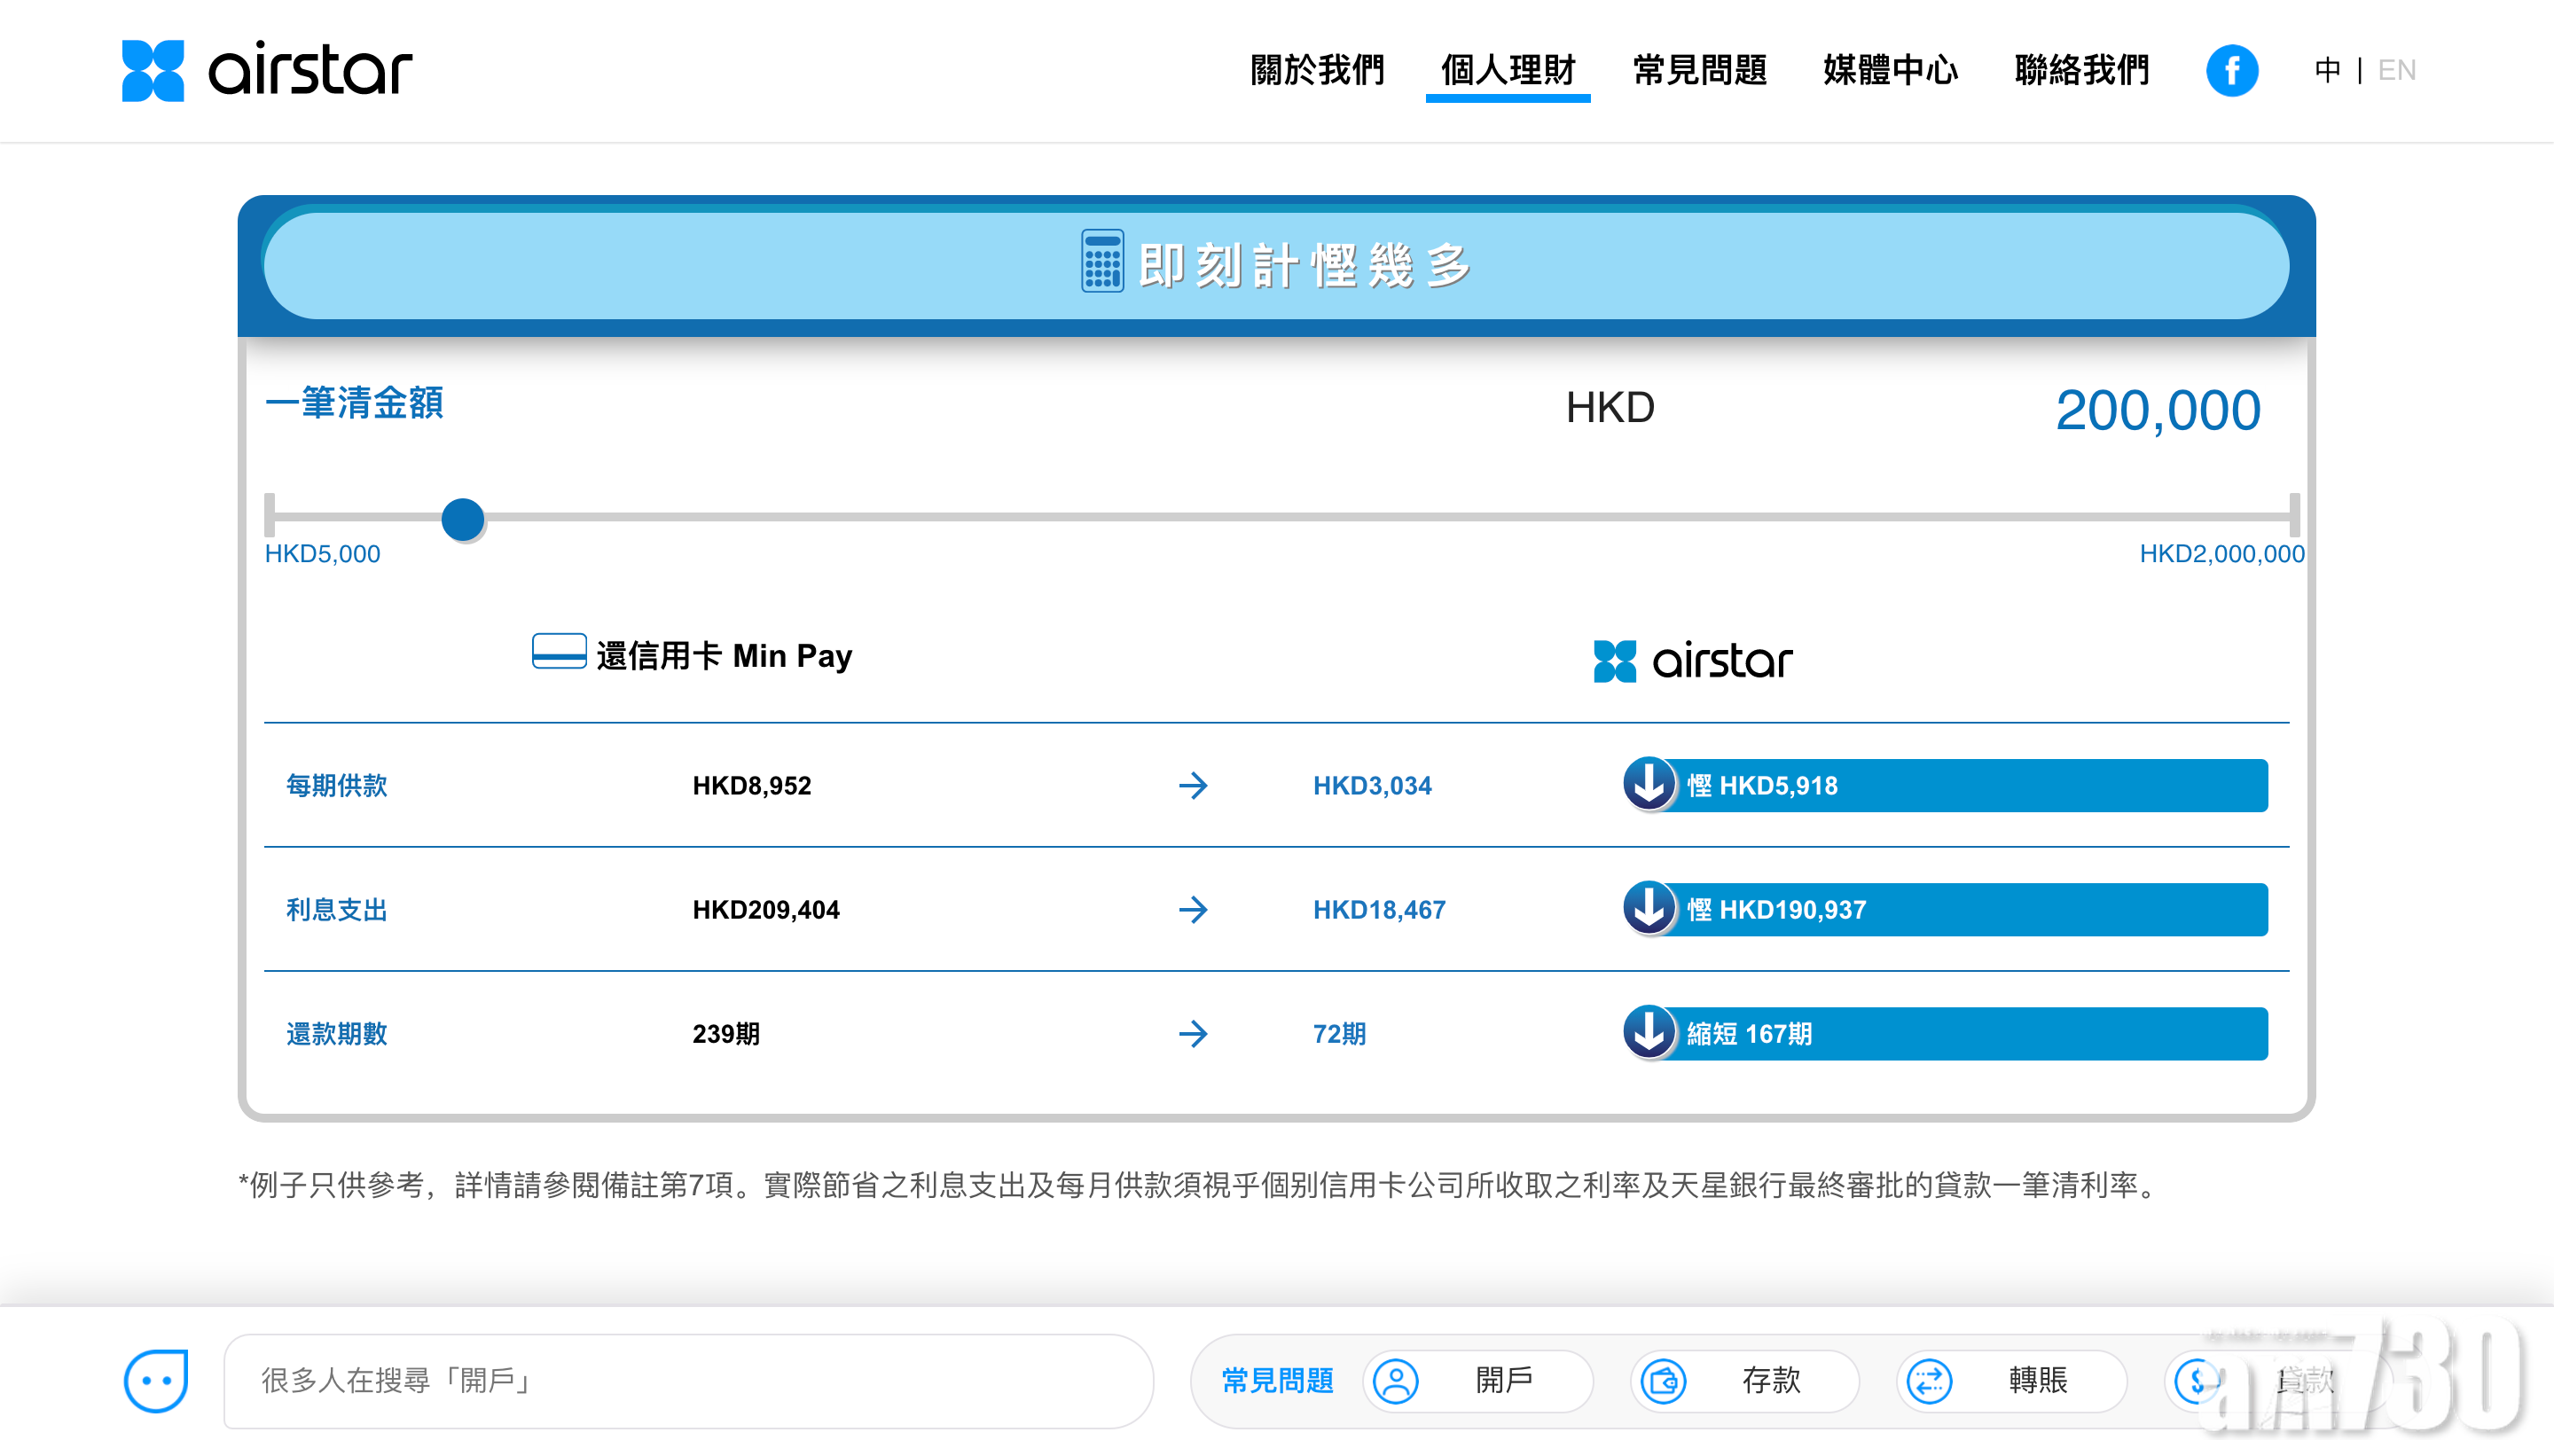Click the calculator icon in banner
Screen dimensions: 2554x1456
pyautogui.click(x=1102, y=263)
